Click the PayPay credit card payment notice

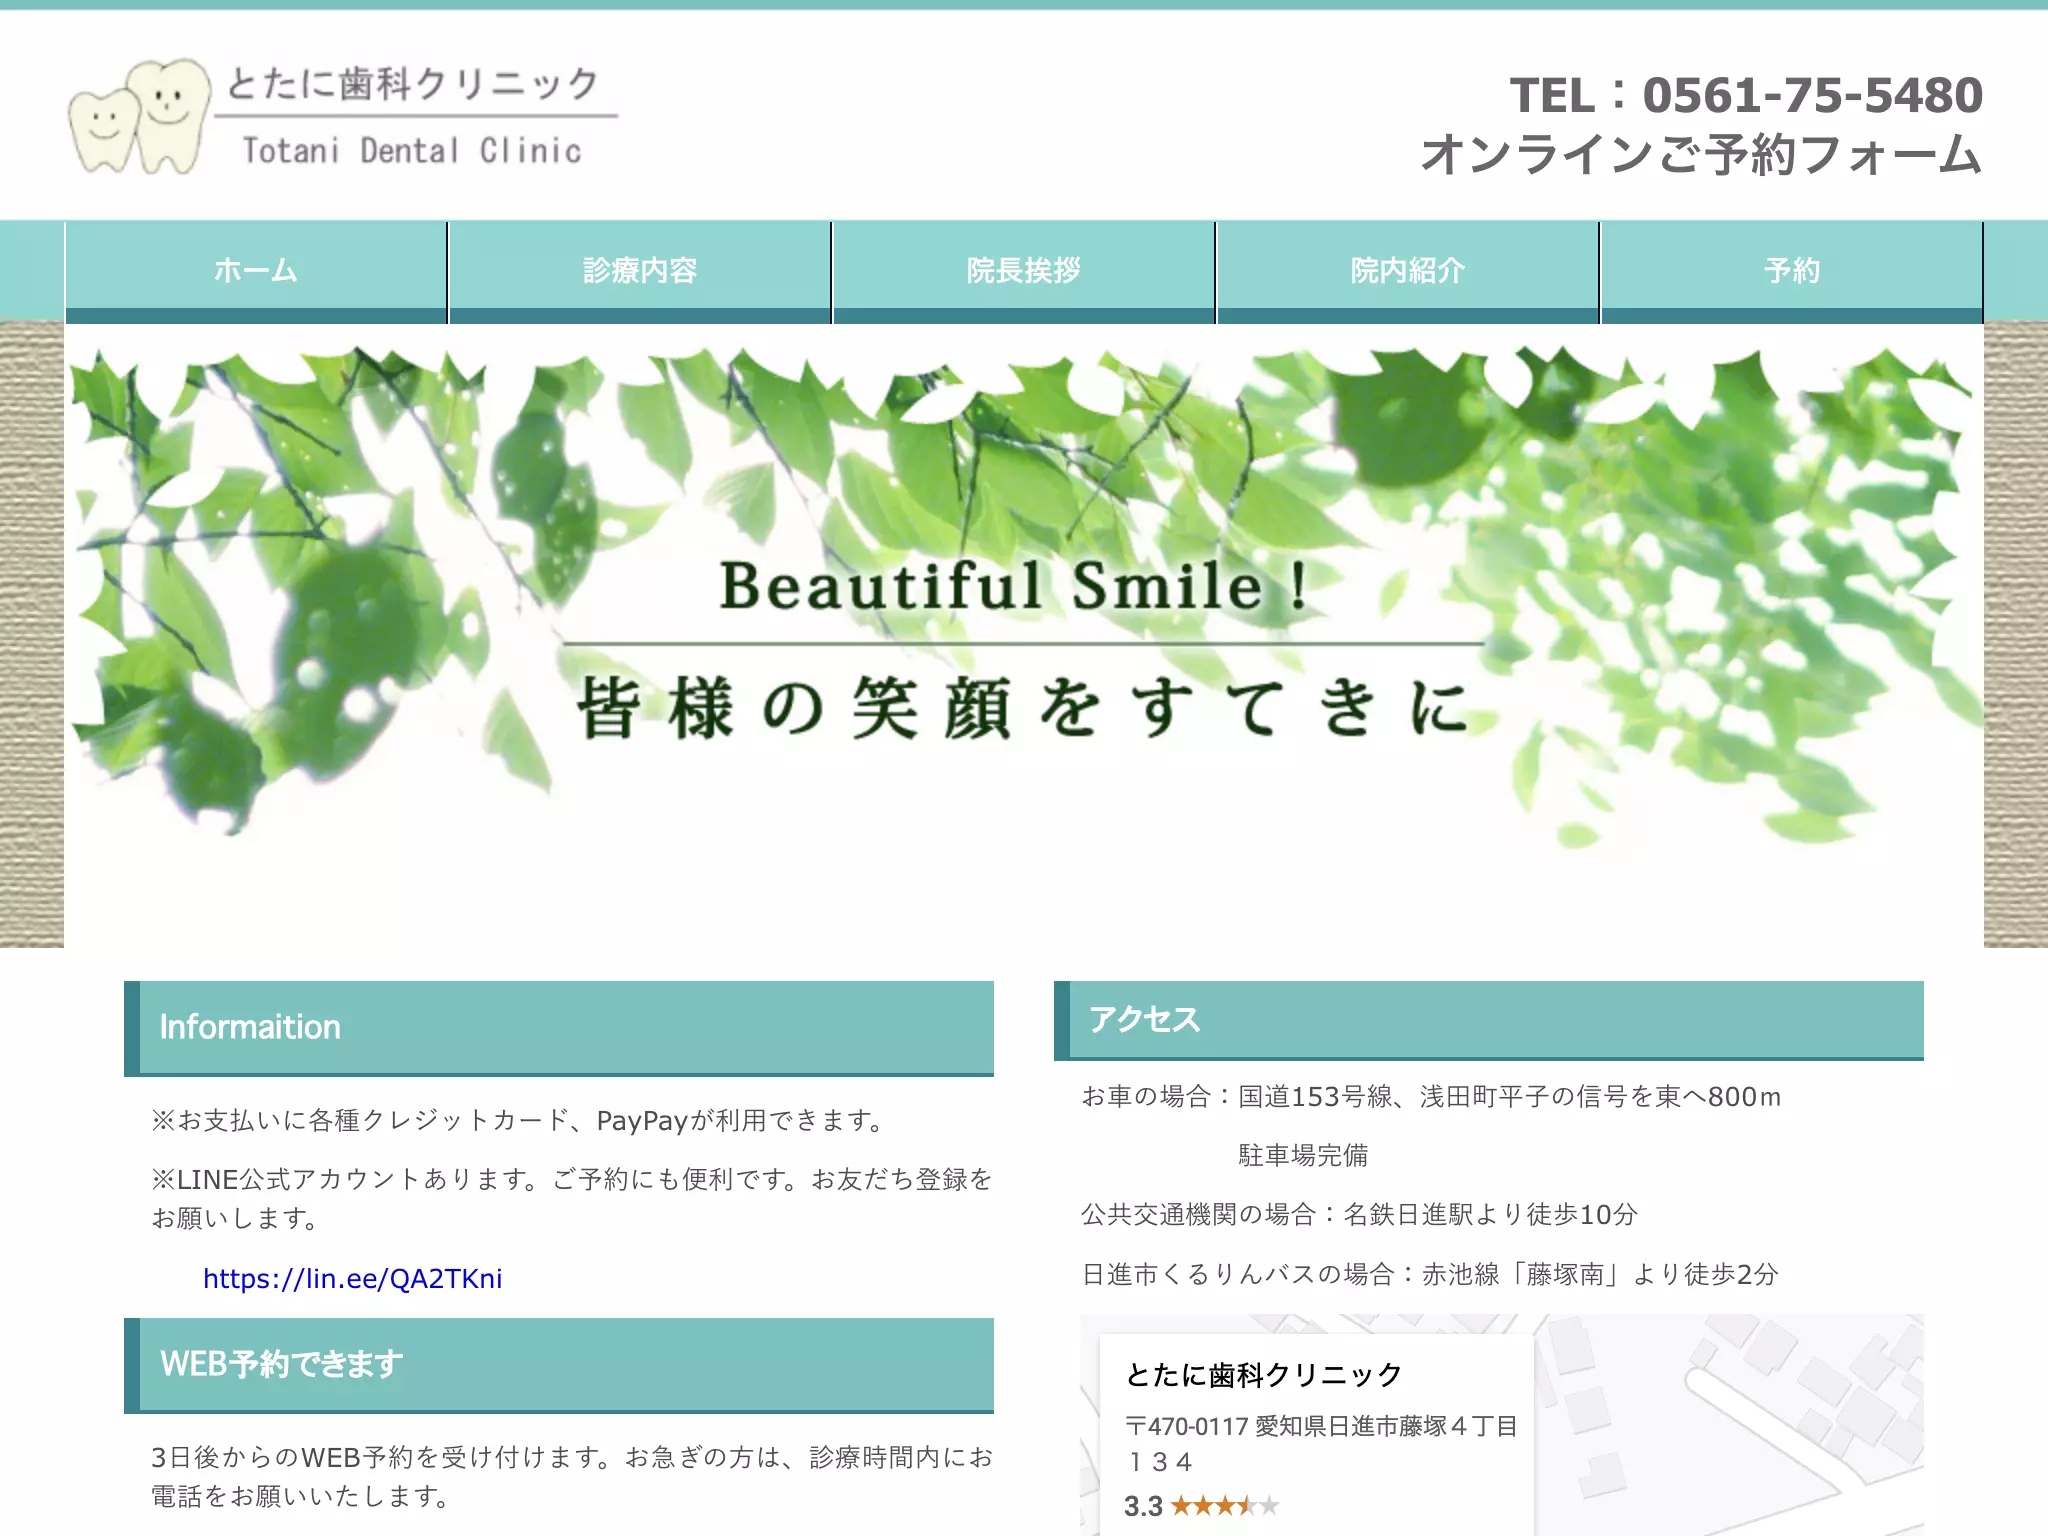click(520, 1121)
